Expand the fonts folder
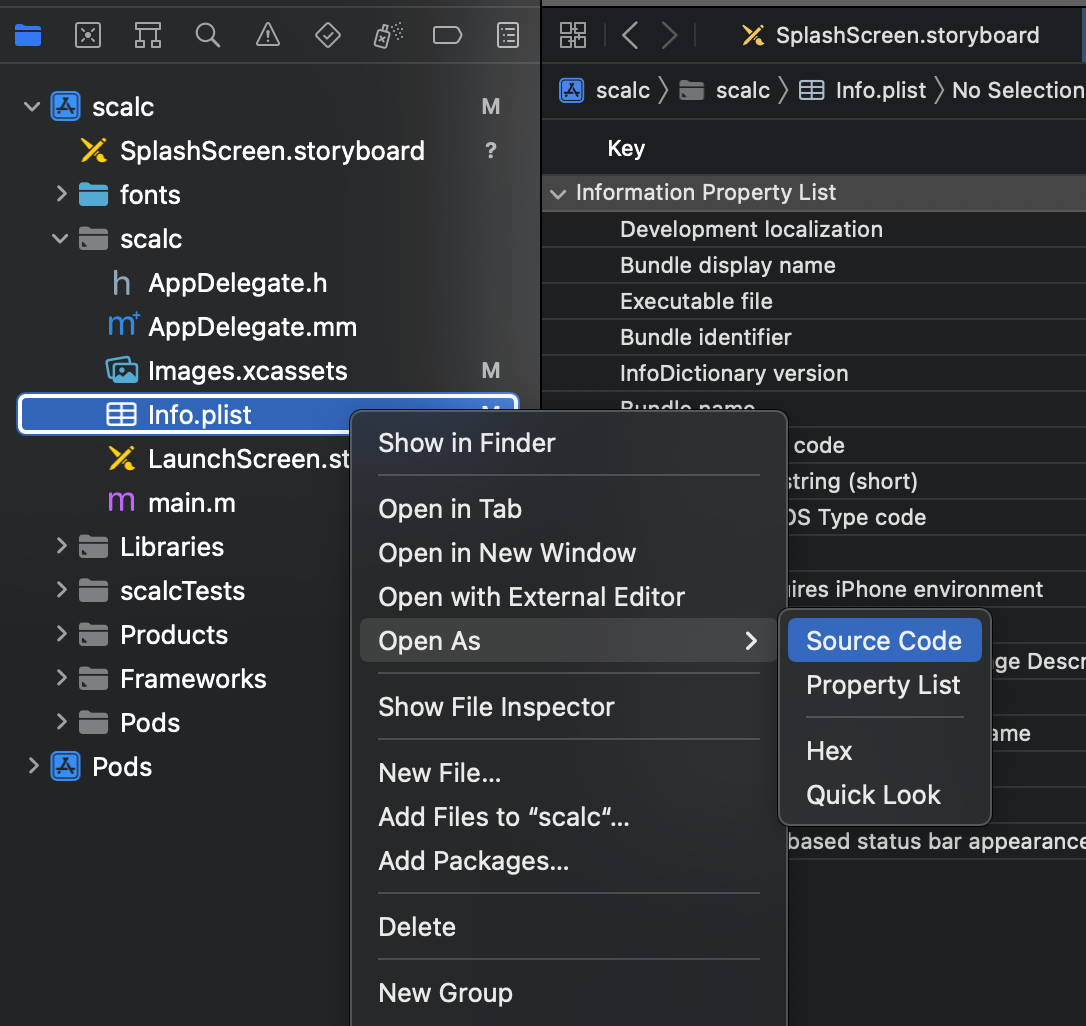The height and width of the screenshot is (1026, 1086). [62, 194]
